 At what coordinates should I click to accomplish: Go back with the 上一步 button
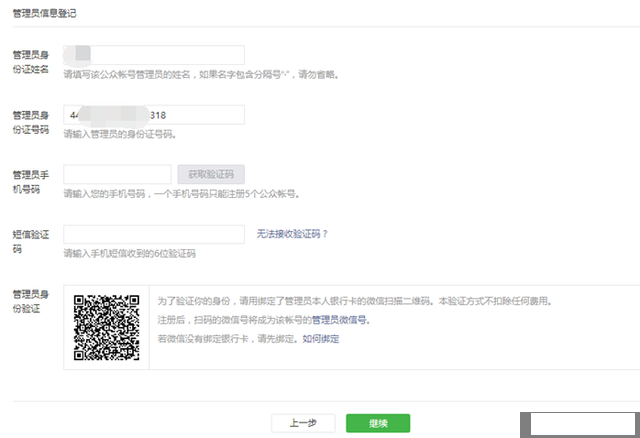(303, 423)
